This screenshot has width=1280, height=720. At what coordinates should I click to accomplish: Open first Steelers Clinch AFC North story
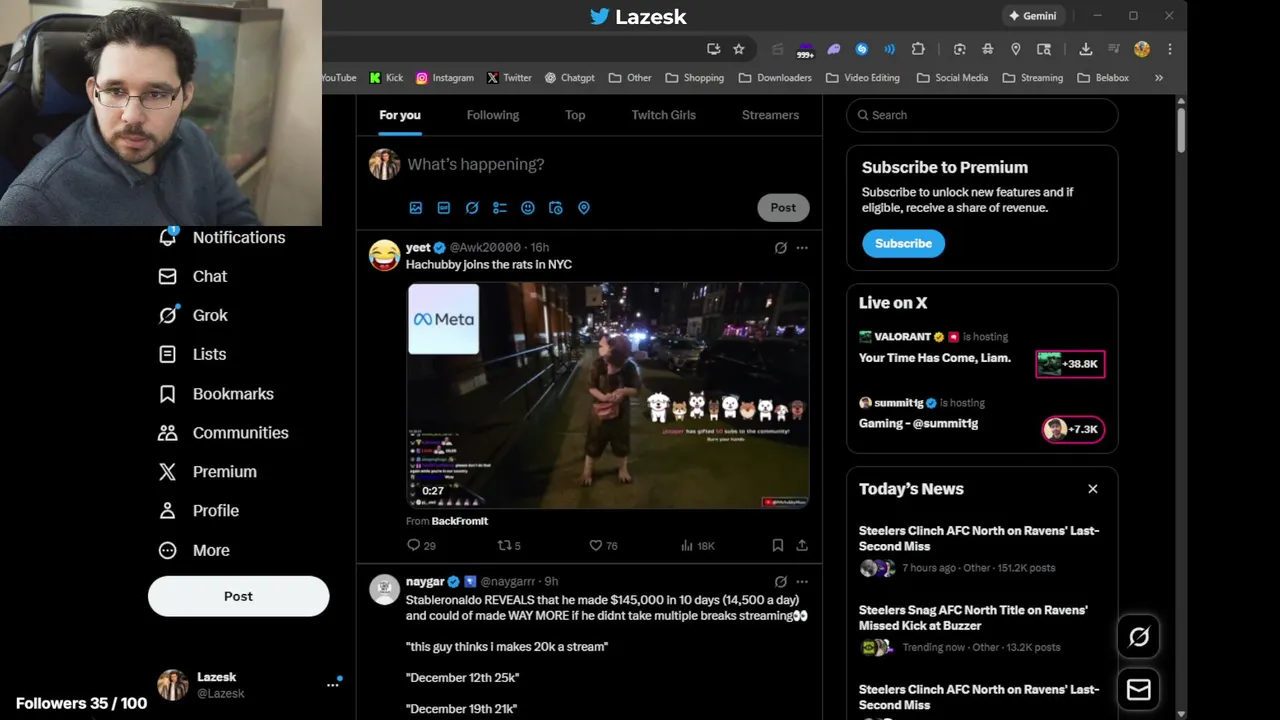coord(982,549)
